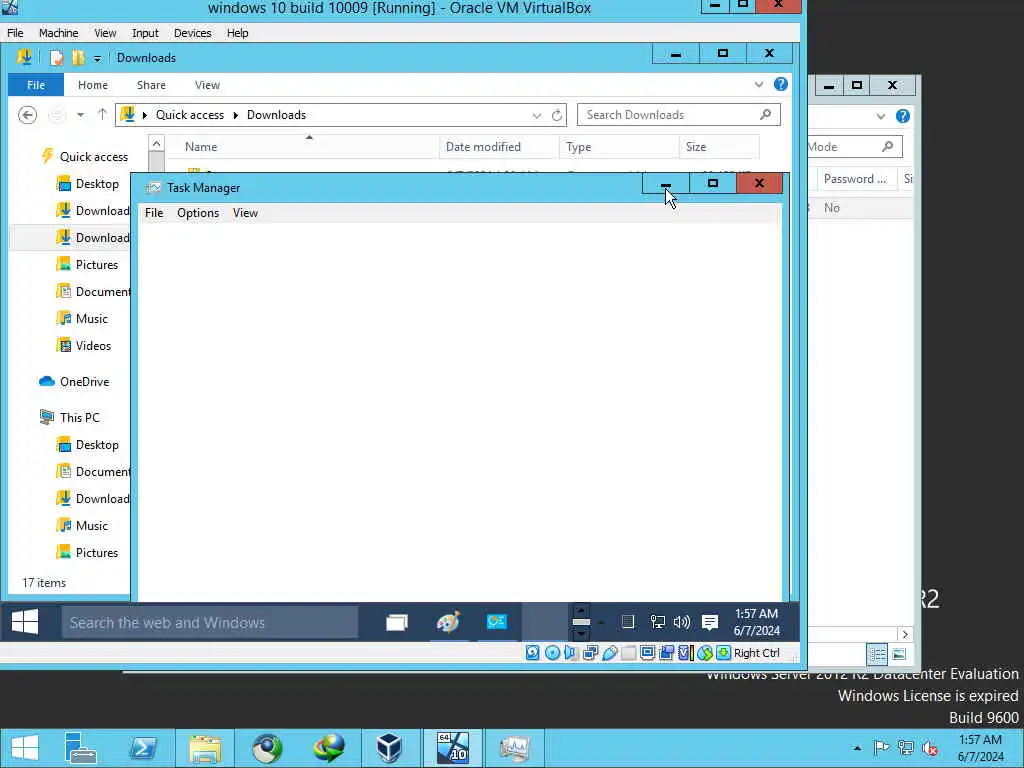Screen dimensions: 1024x768
Task: Switch to Explorer Share ribbon tab
Action: tap(151, 85)
